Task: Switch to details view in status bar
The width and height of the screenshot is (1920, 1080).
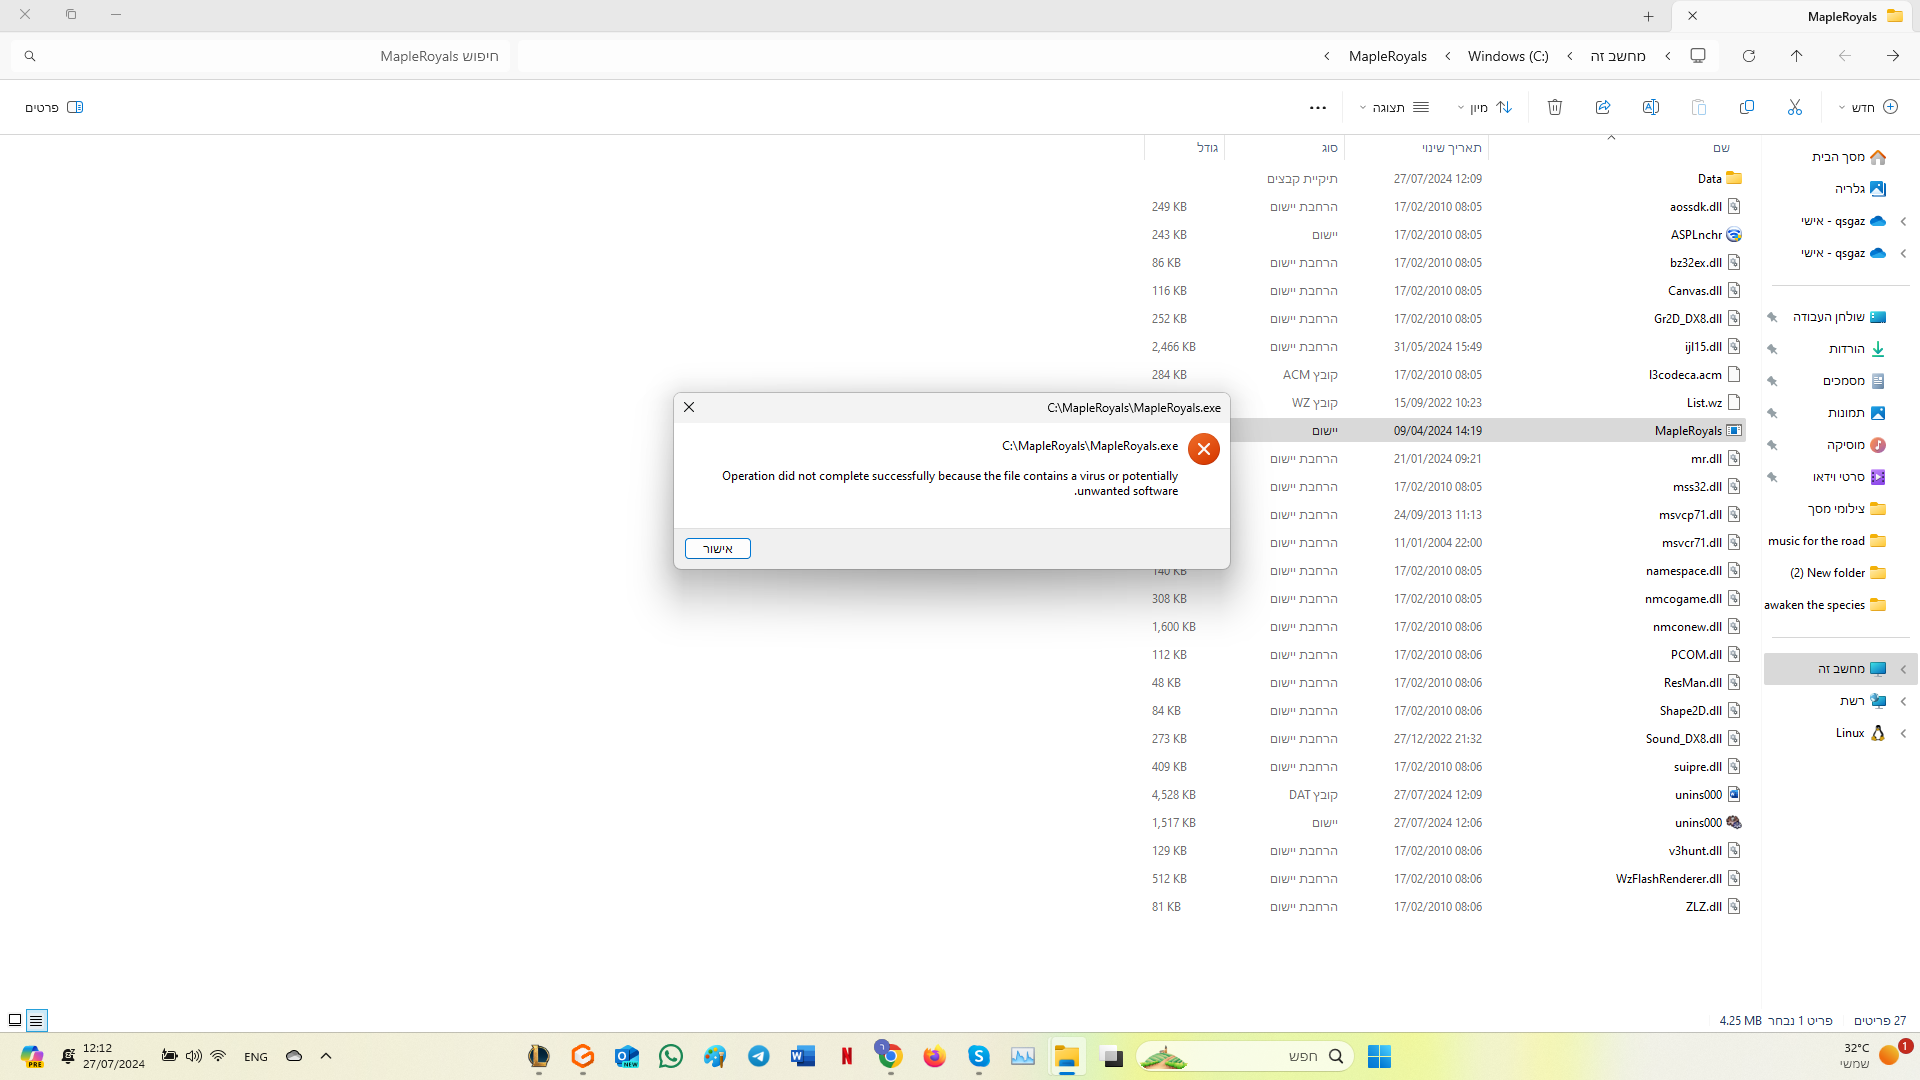Action: (x=36, y=1020)
